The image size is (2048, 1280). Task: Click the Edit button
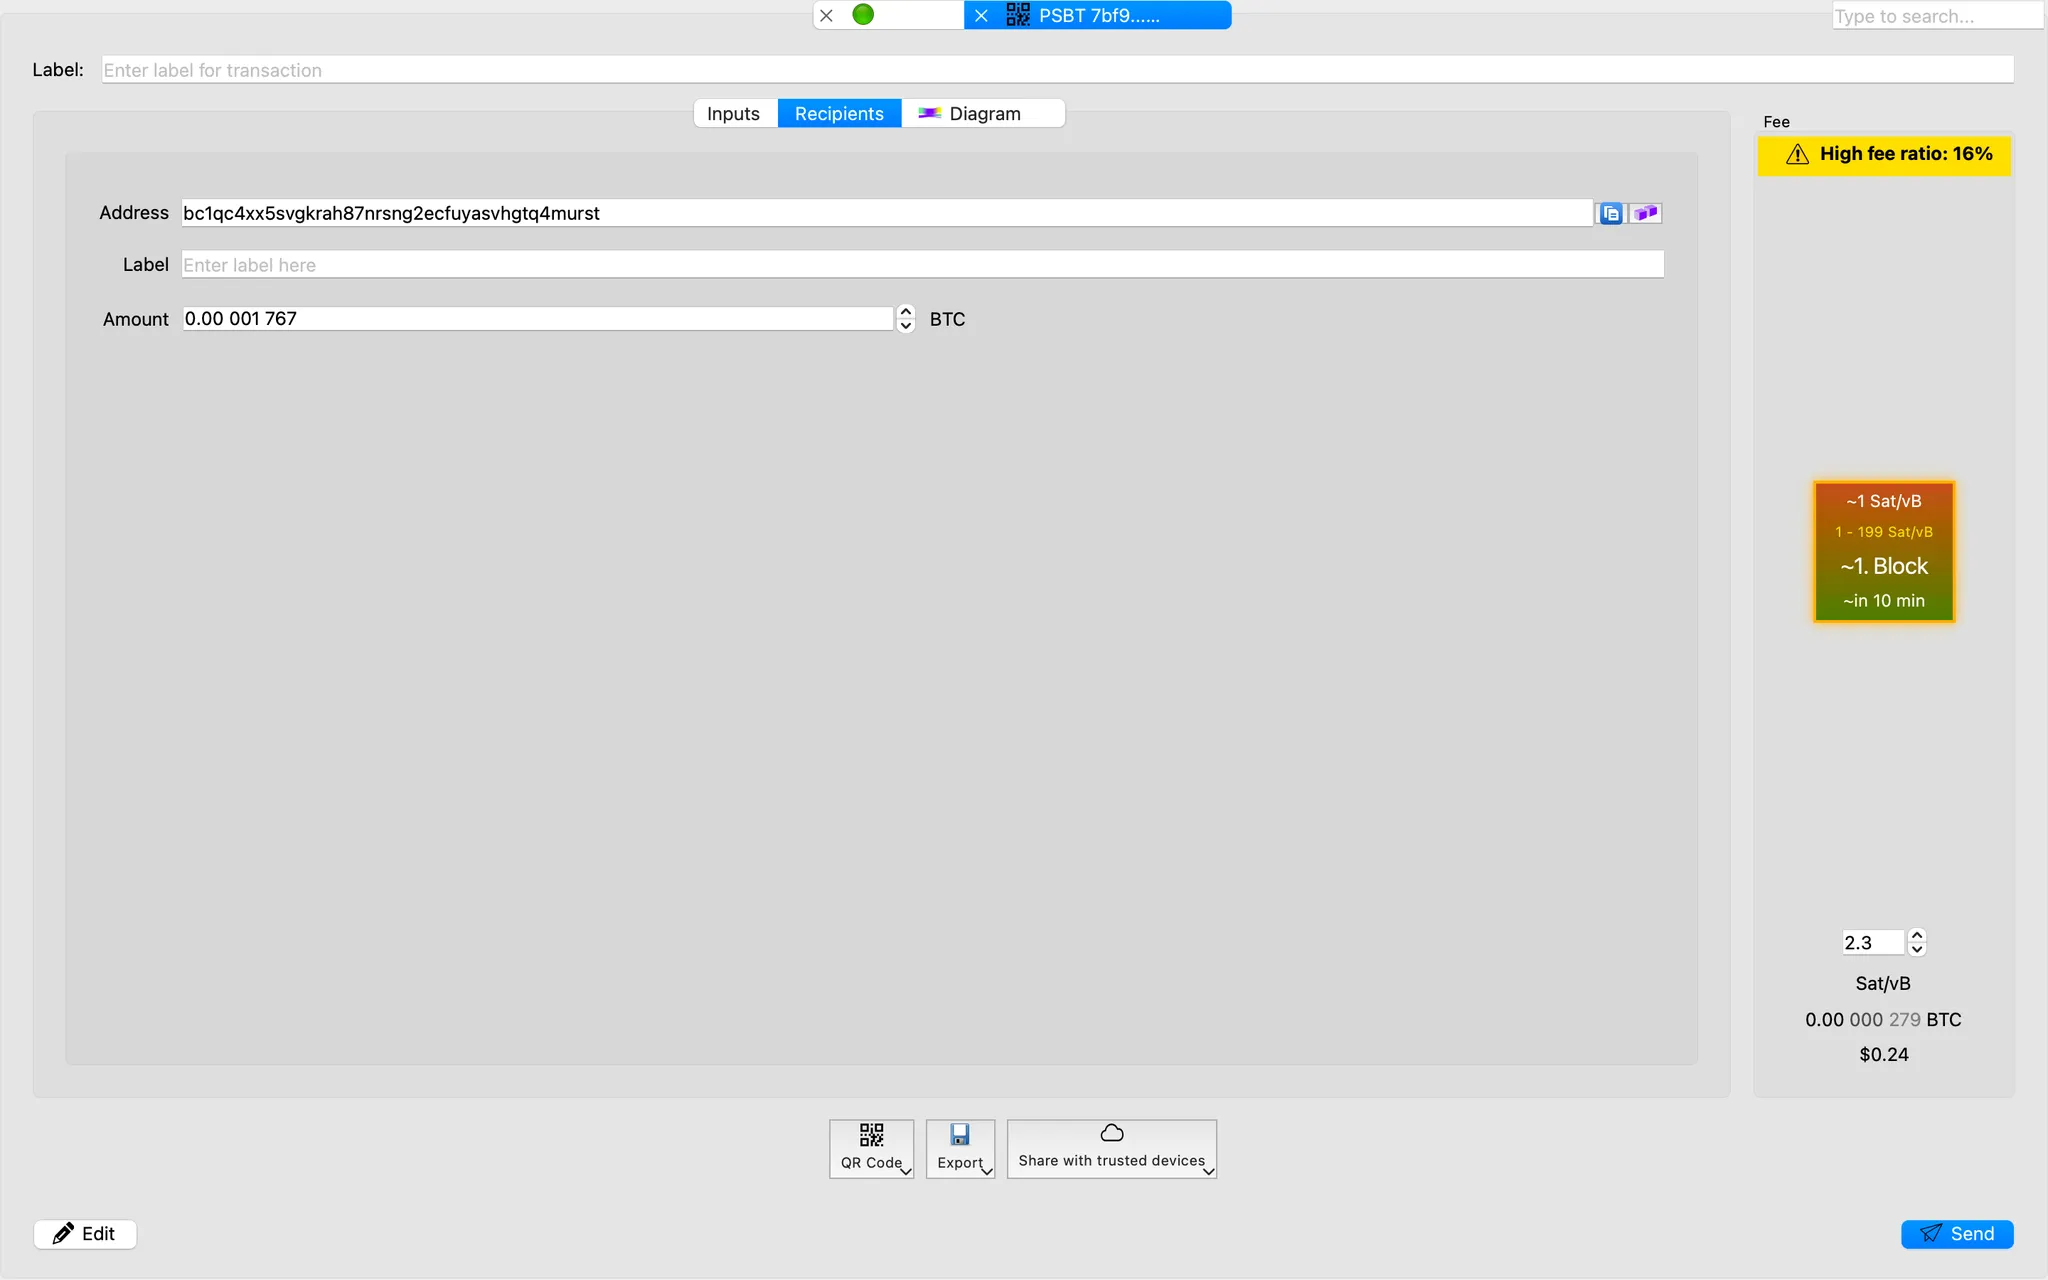(x=85, y=1233)
